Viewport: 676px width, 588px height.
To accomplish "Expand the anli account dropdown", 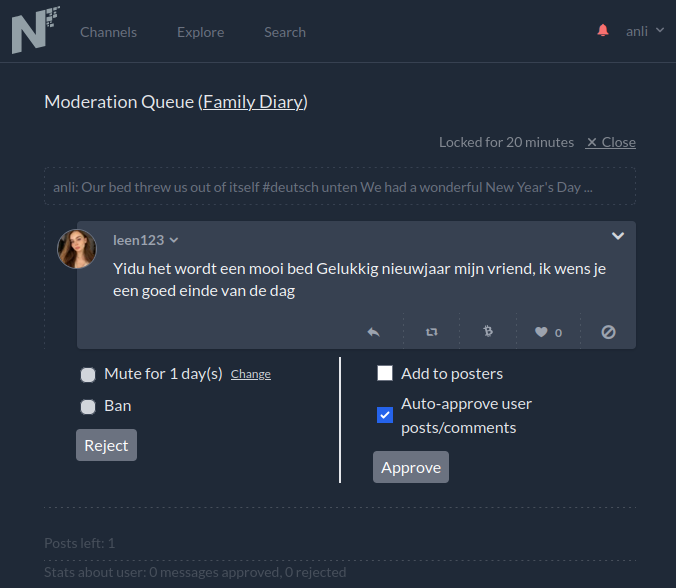I will pos(645,31).
